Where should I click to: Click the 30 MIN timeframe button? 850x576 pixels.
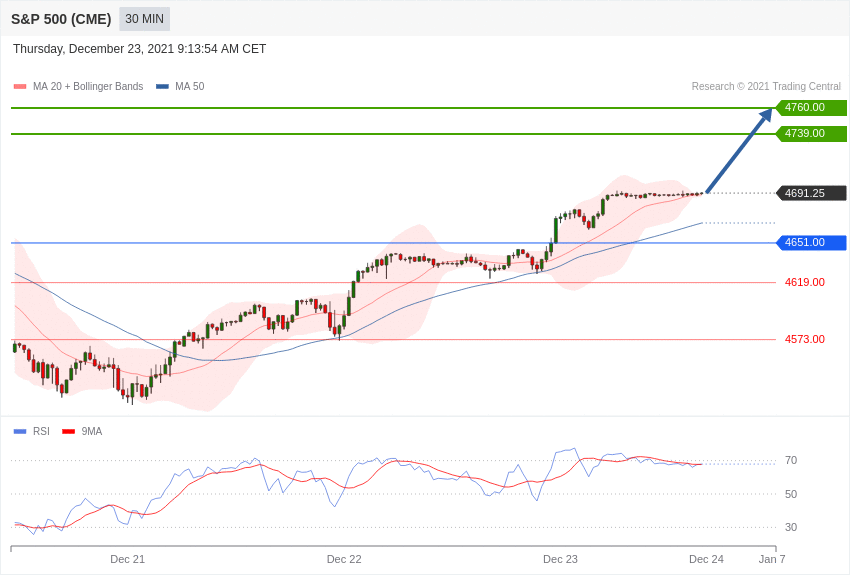[144, 19]
